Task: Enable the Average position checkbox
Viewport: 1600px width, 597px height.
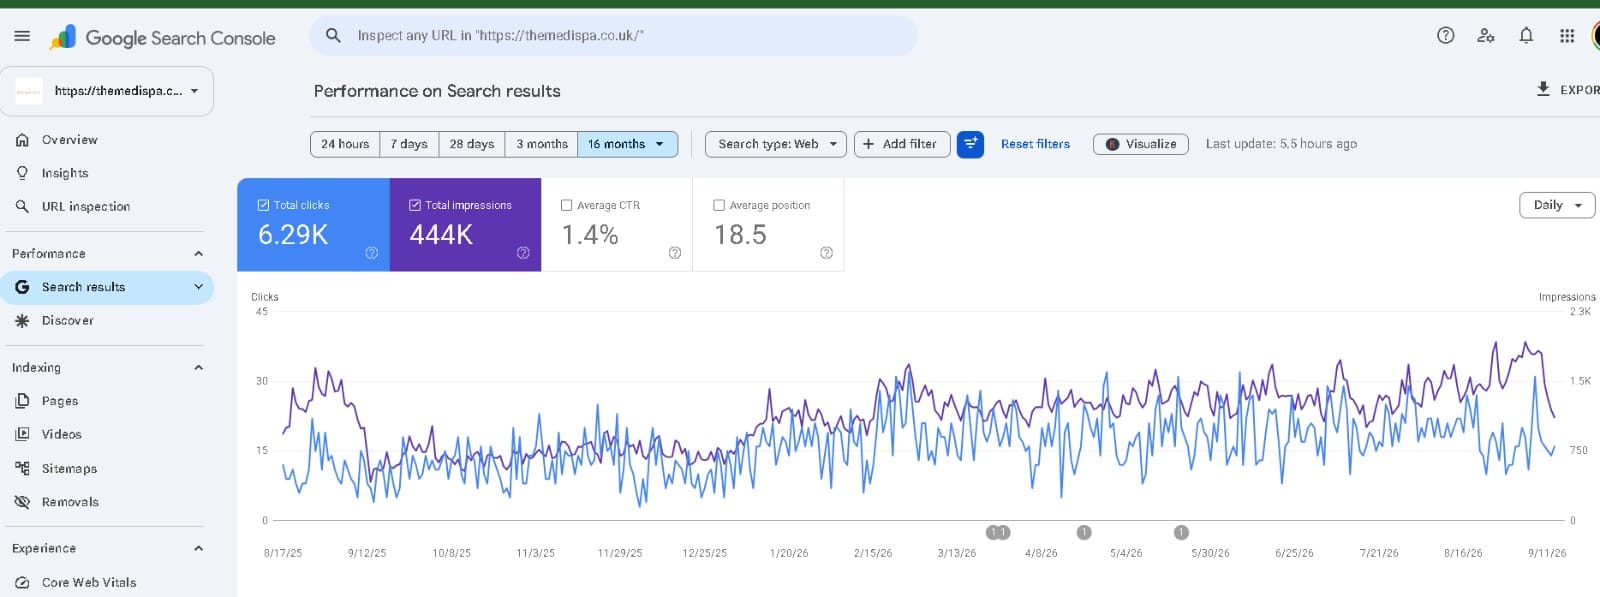Action: [719, 205]
